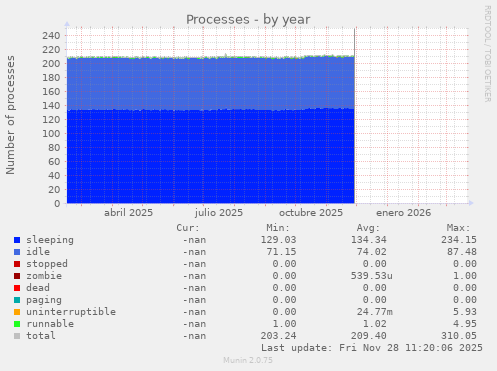Click the 'abril 2025' axis label

(x=128, y=213)
